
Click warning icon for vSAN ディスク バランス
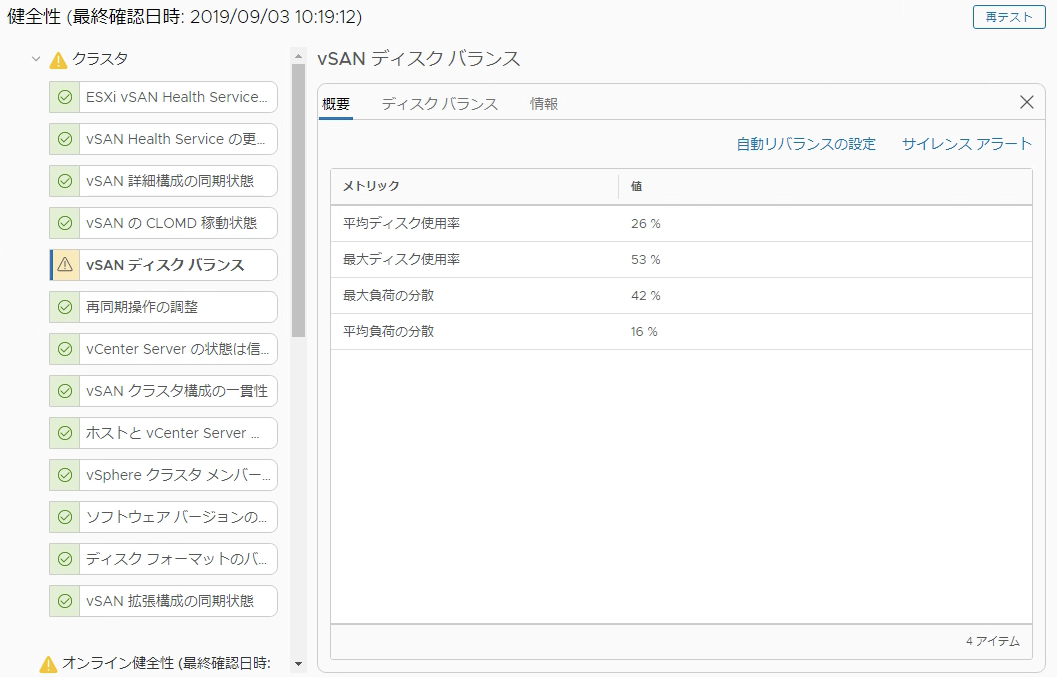65,265
